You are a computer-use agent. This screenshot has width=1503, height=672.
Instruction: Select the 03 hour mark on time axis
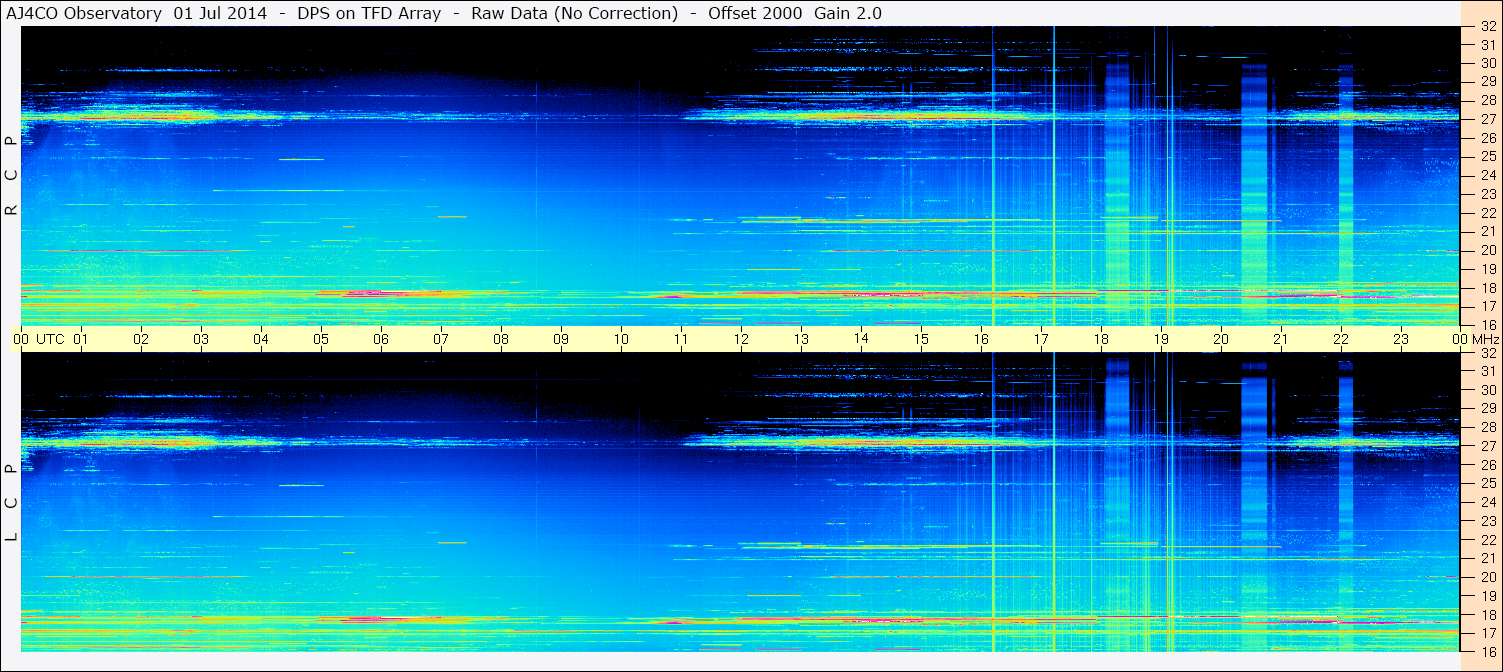pos(201,339)
